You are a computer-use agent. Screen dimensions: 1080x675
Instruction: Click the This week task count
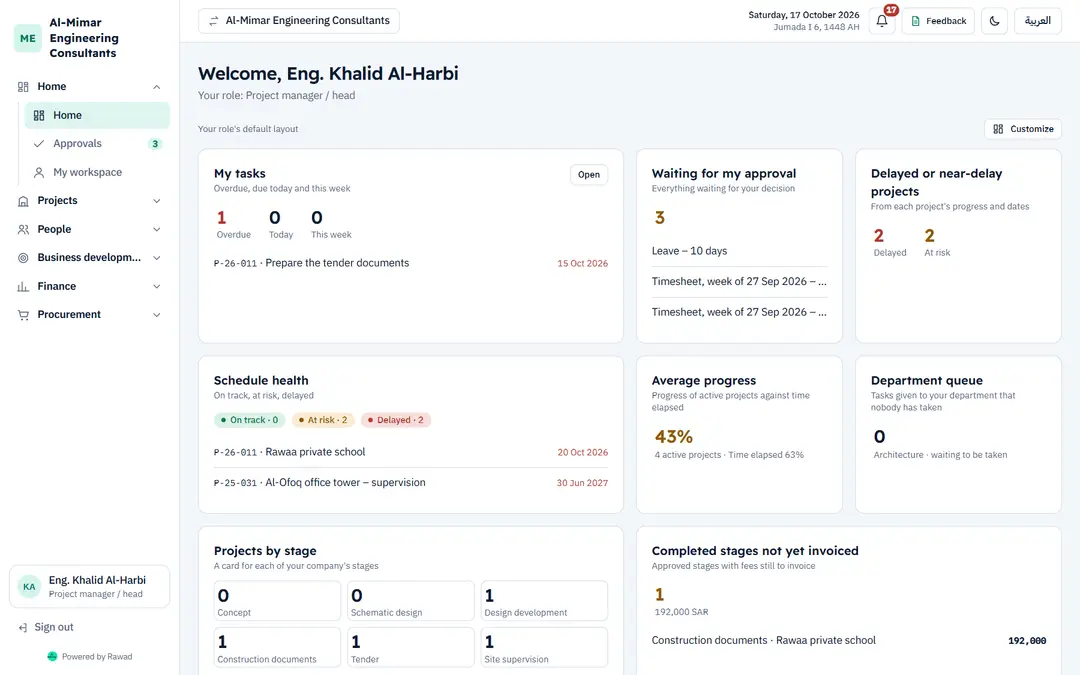[317, 218]
